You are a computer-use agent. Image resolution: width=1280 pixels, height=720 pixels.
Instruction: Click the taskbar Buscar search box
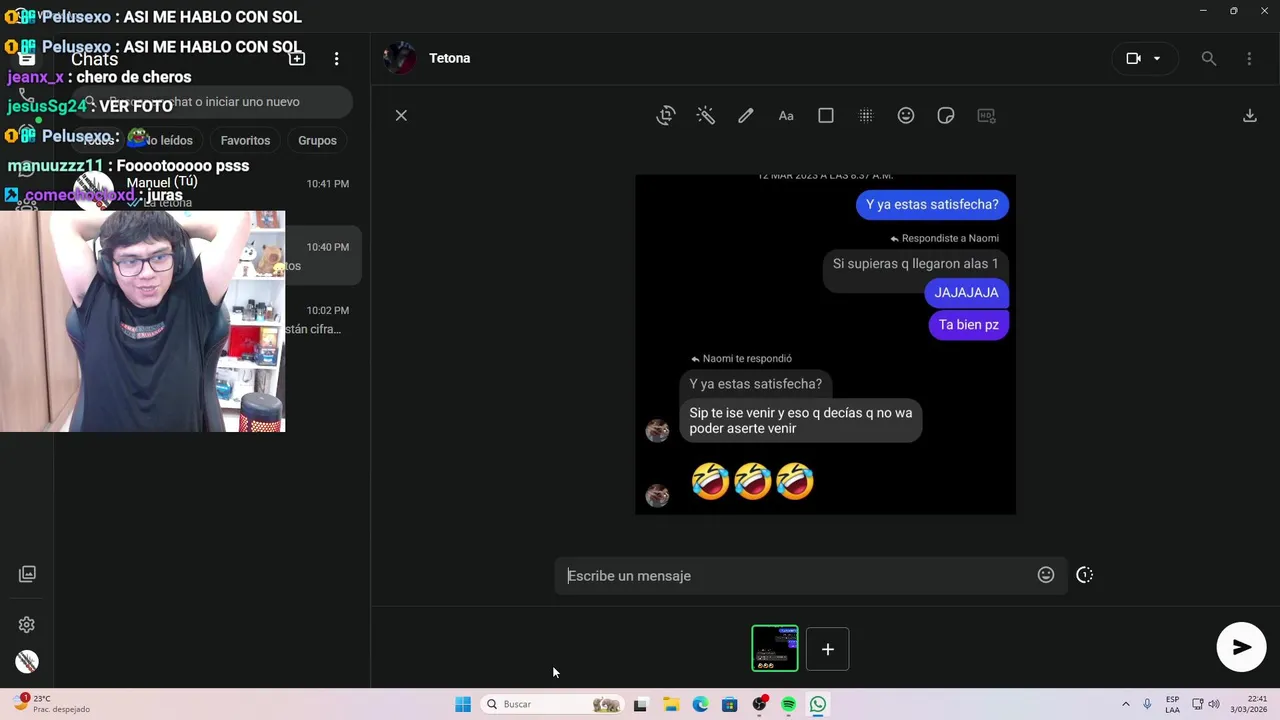(552, 704)
